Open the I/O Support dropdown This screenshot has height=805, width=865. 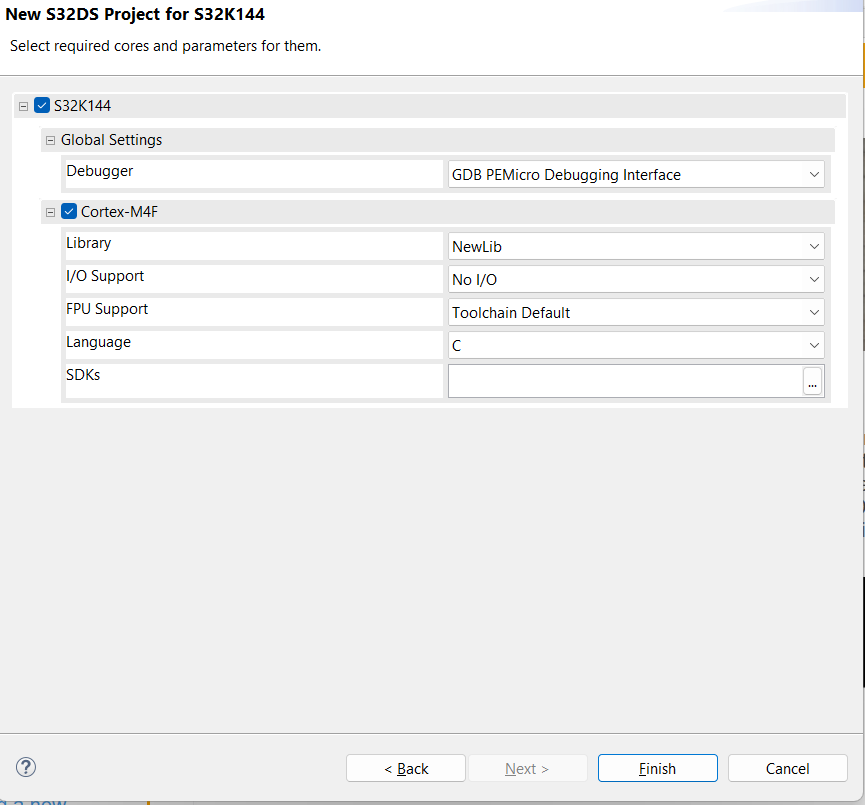(x=636, y=280)
